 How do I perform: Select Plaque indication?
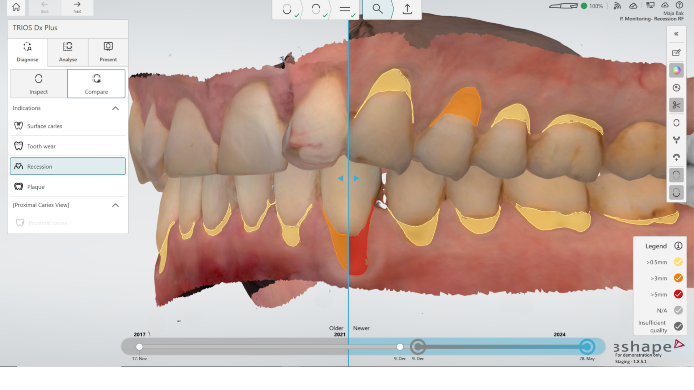coord(68,186)
